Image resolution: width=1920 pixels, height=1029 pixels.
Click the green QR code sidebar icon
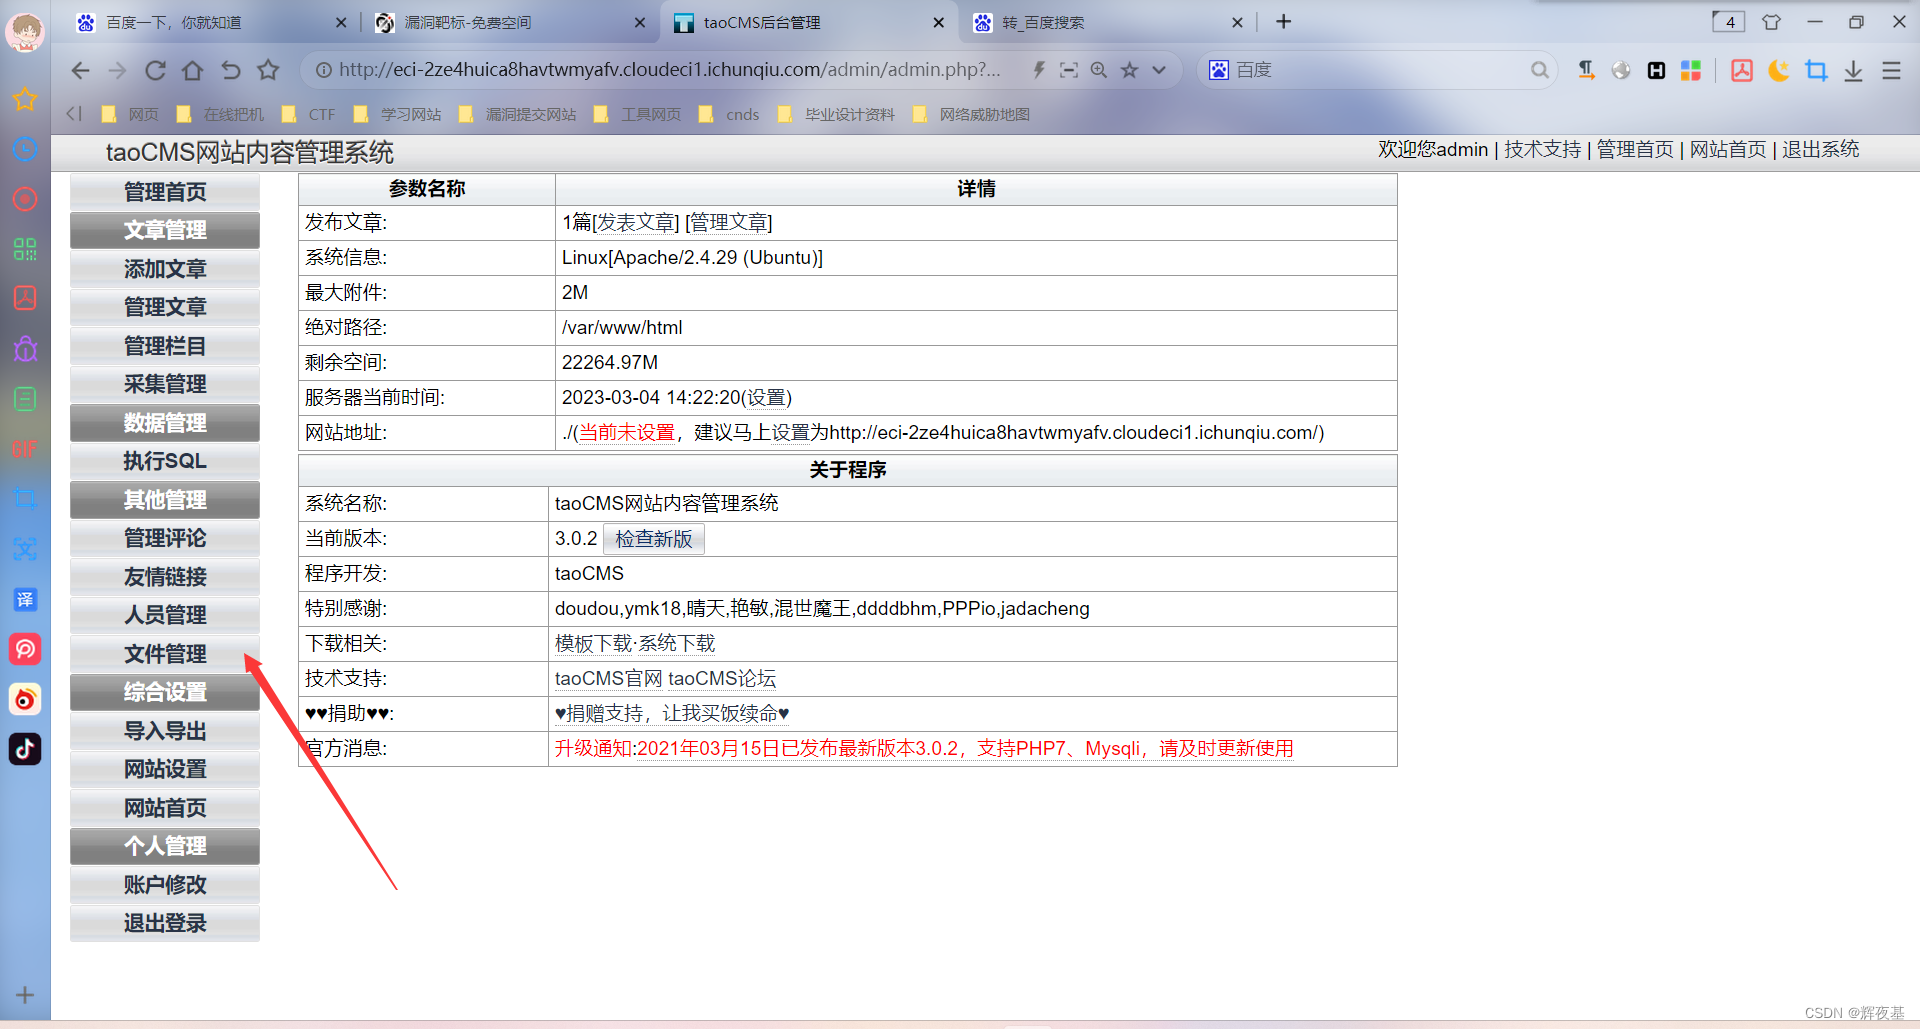25,249
